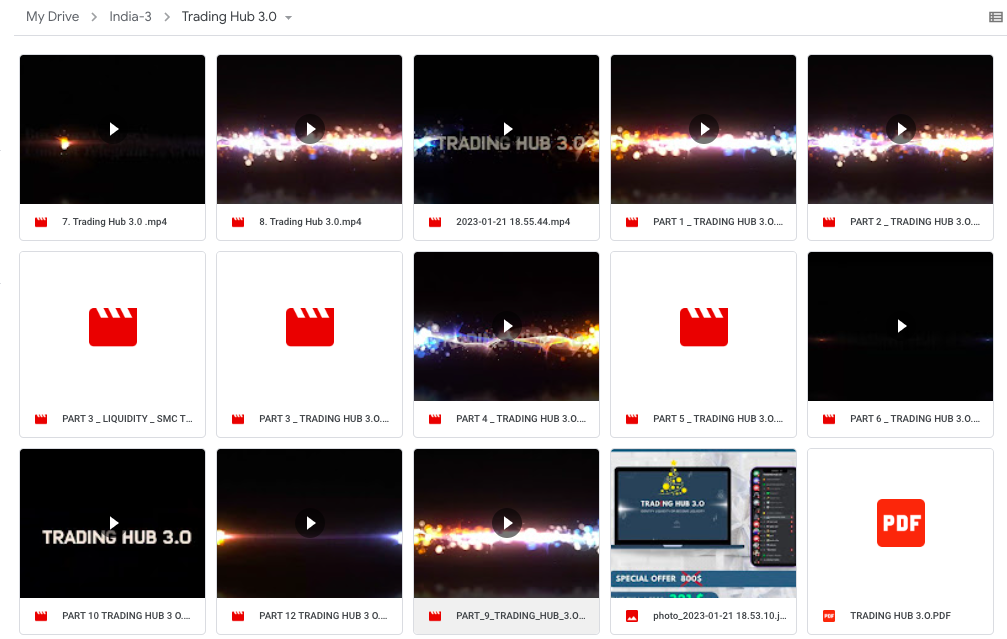Click the clapperboard icon of PART 5 video

click(703, 326)
